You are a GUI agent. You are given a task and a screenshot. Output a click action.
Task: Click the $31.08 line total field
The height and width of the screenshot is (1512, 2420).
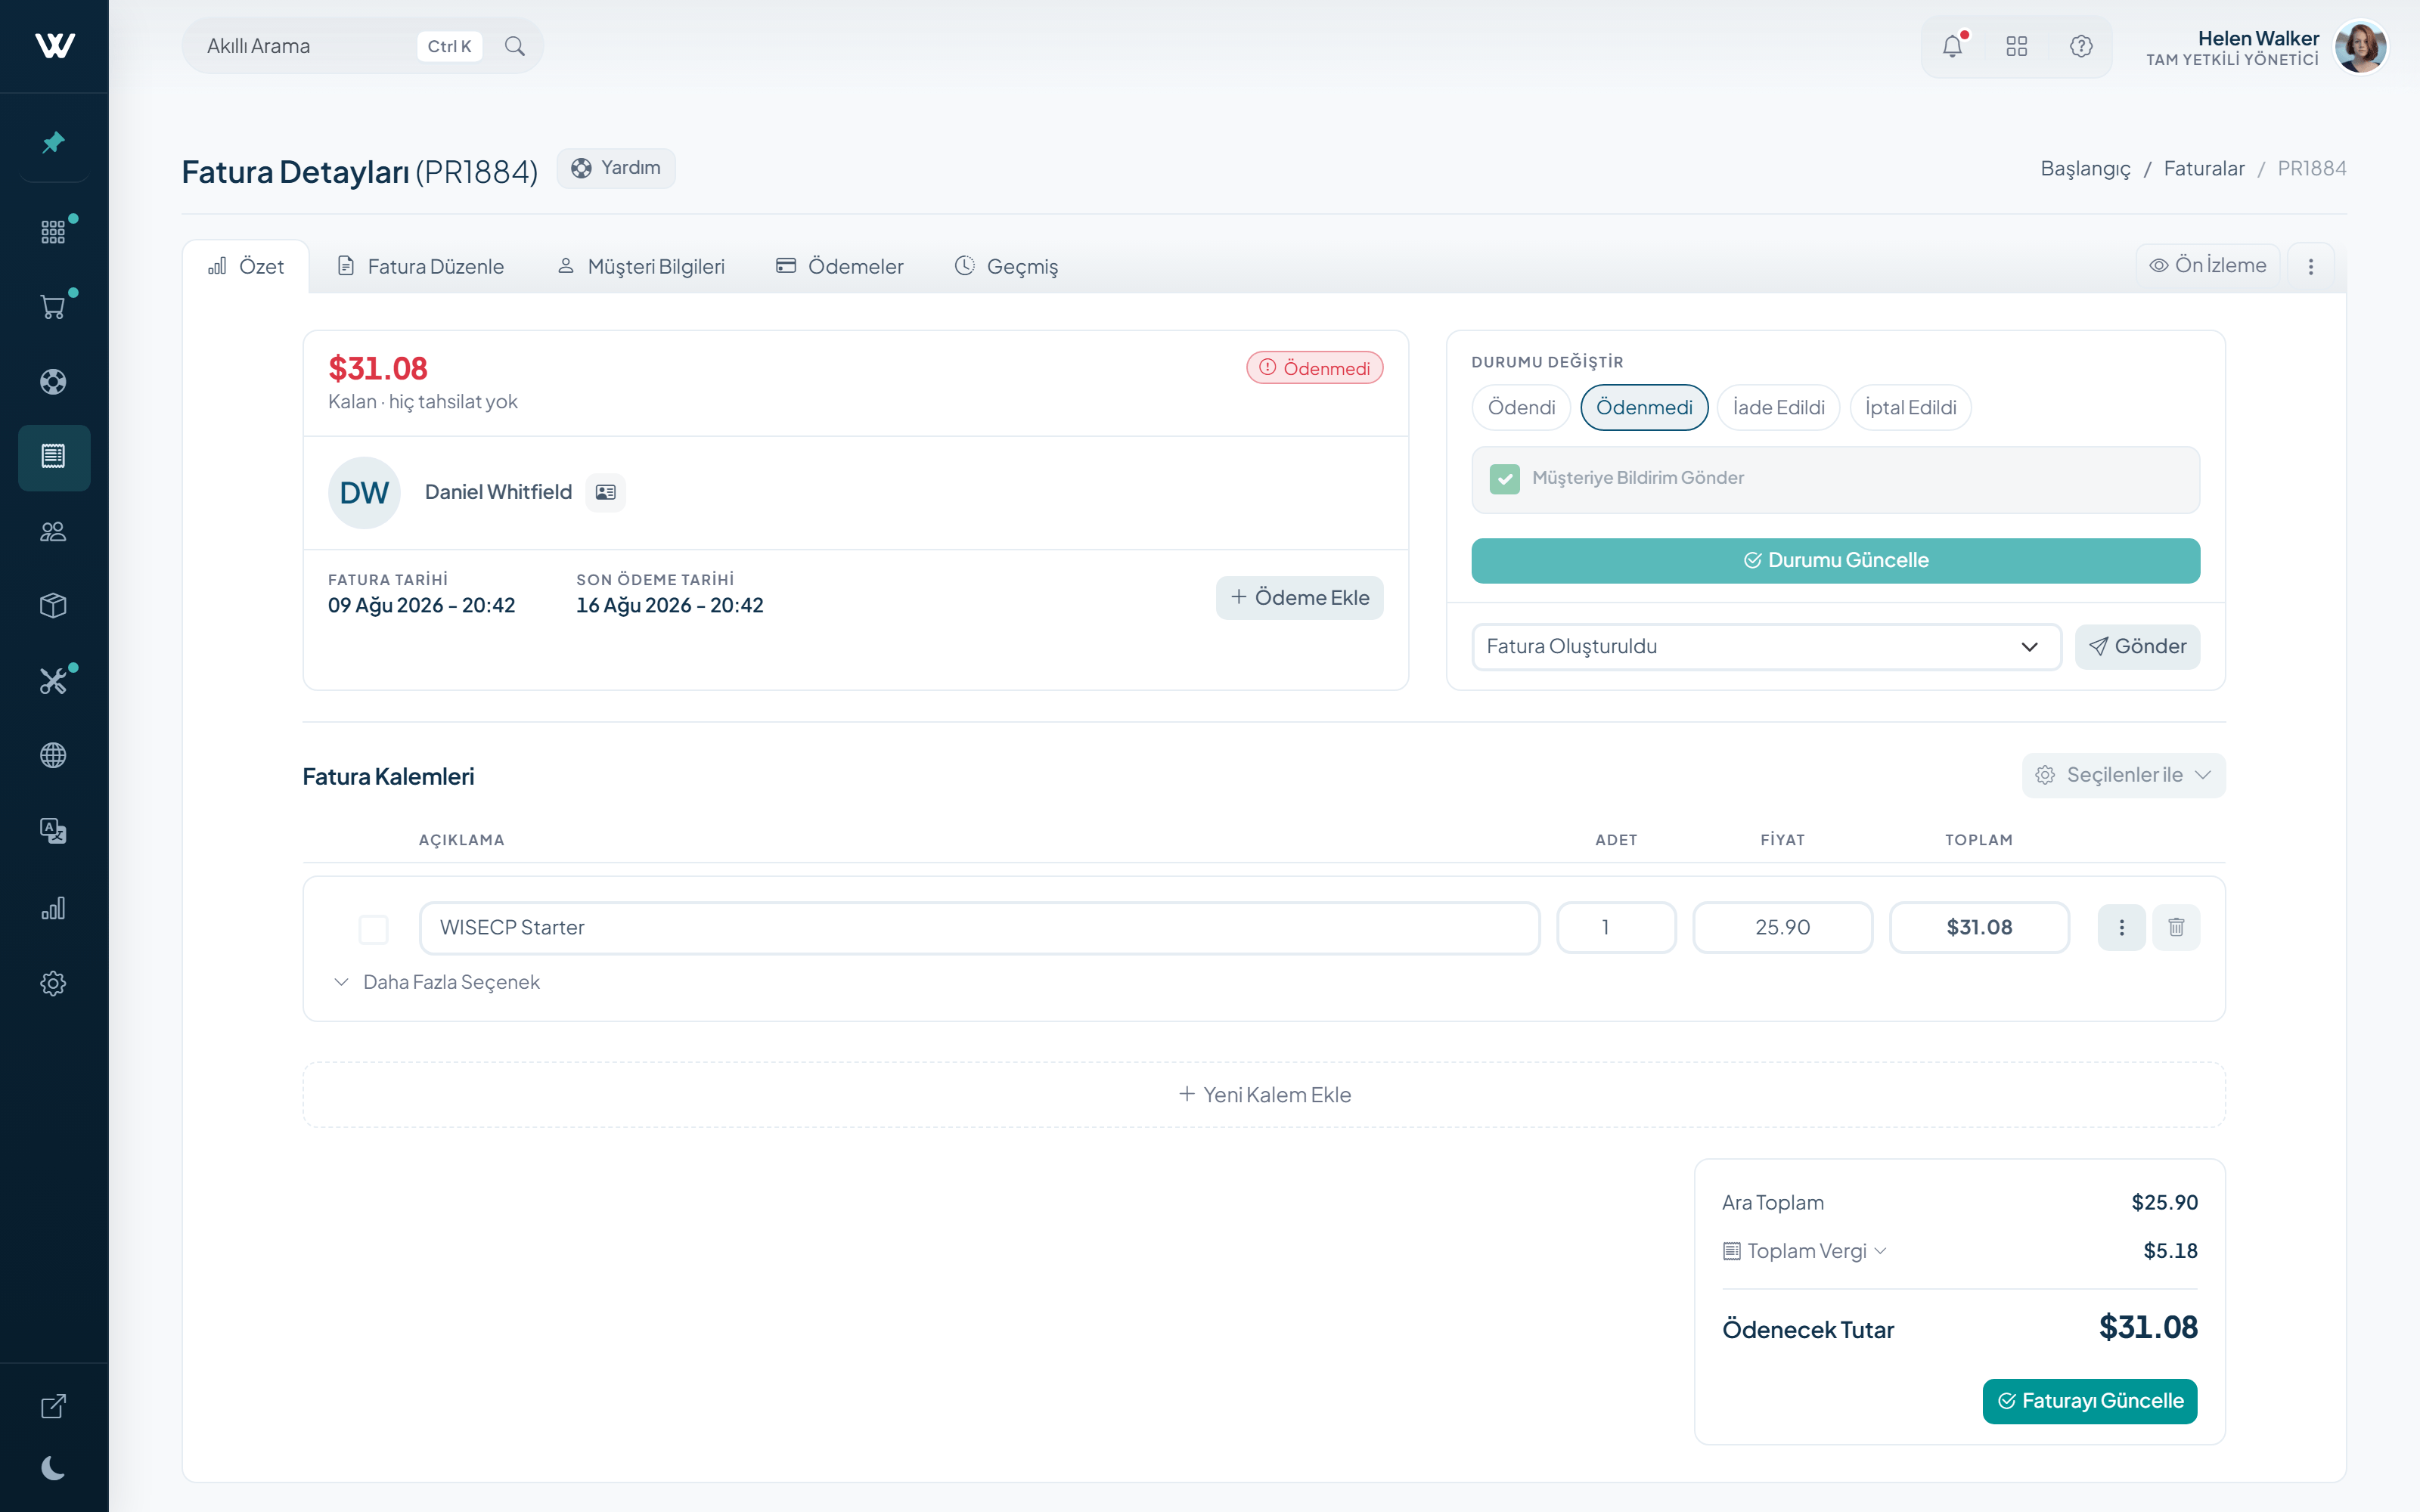tap(1979, 928)
